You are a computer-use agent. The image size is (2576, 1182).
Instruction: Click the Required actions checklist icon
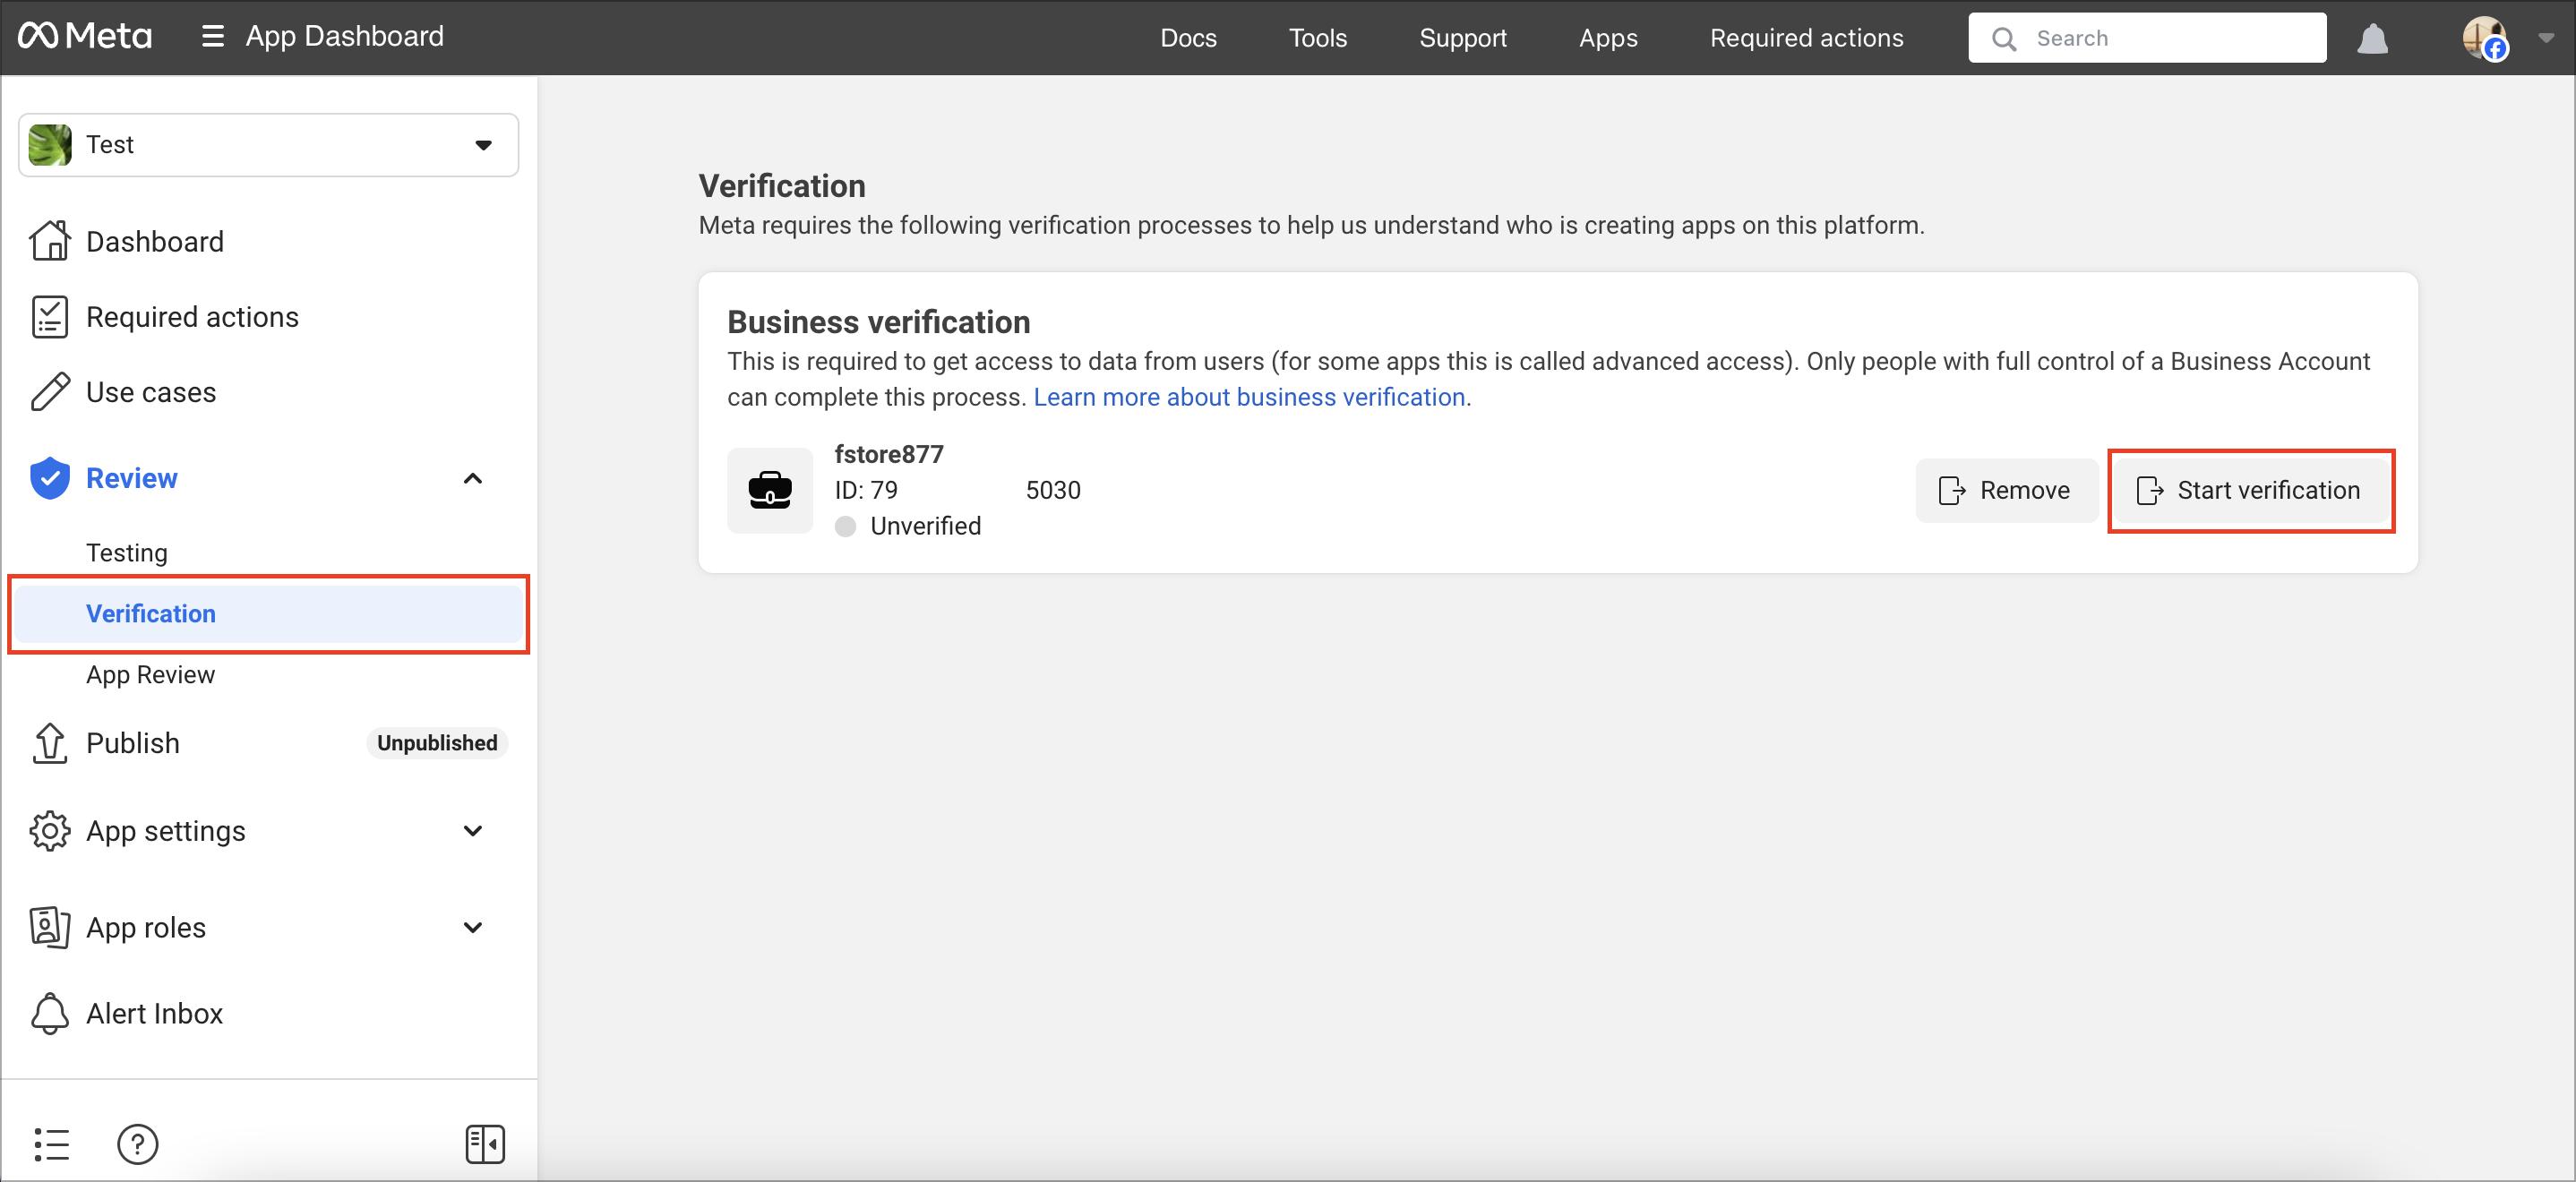[x=50, y=317]
